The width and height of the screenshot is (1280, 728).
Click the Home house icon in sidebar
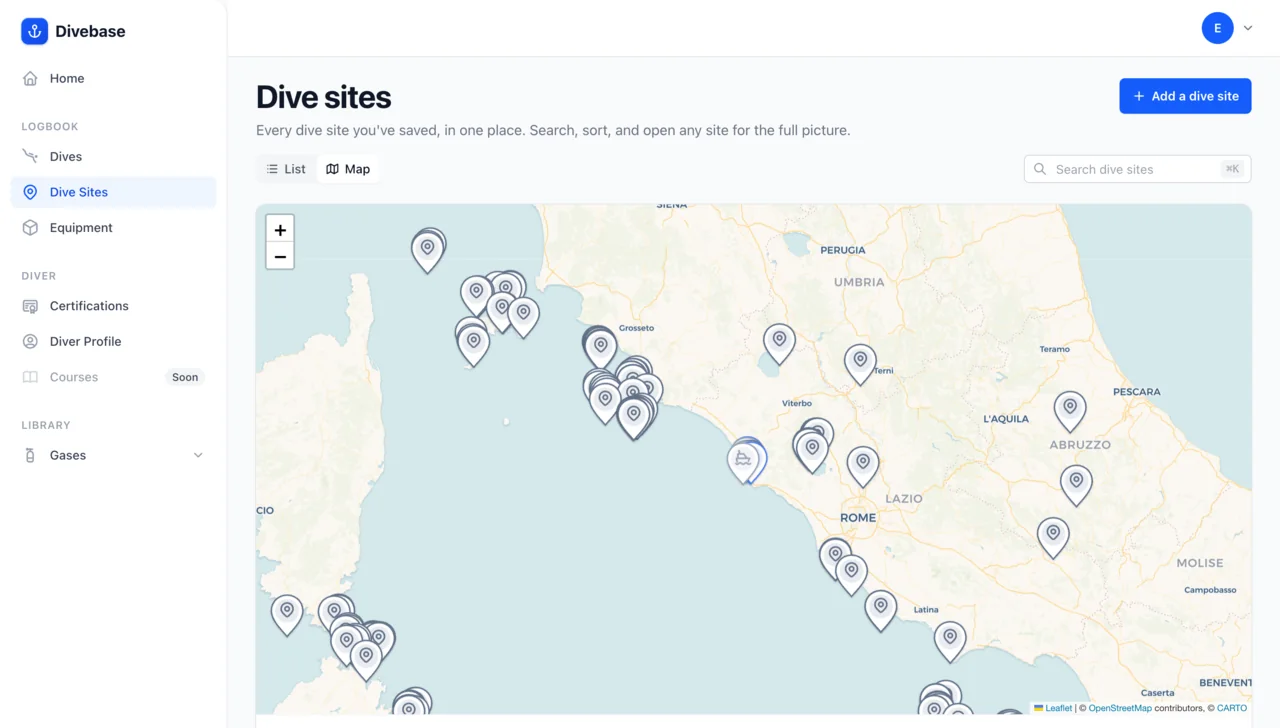point(30,78)
